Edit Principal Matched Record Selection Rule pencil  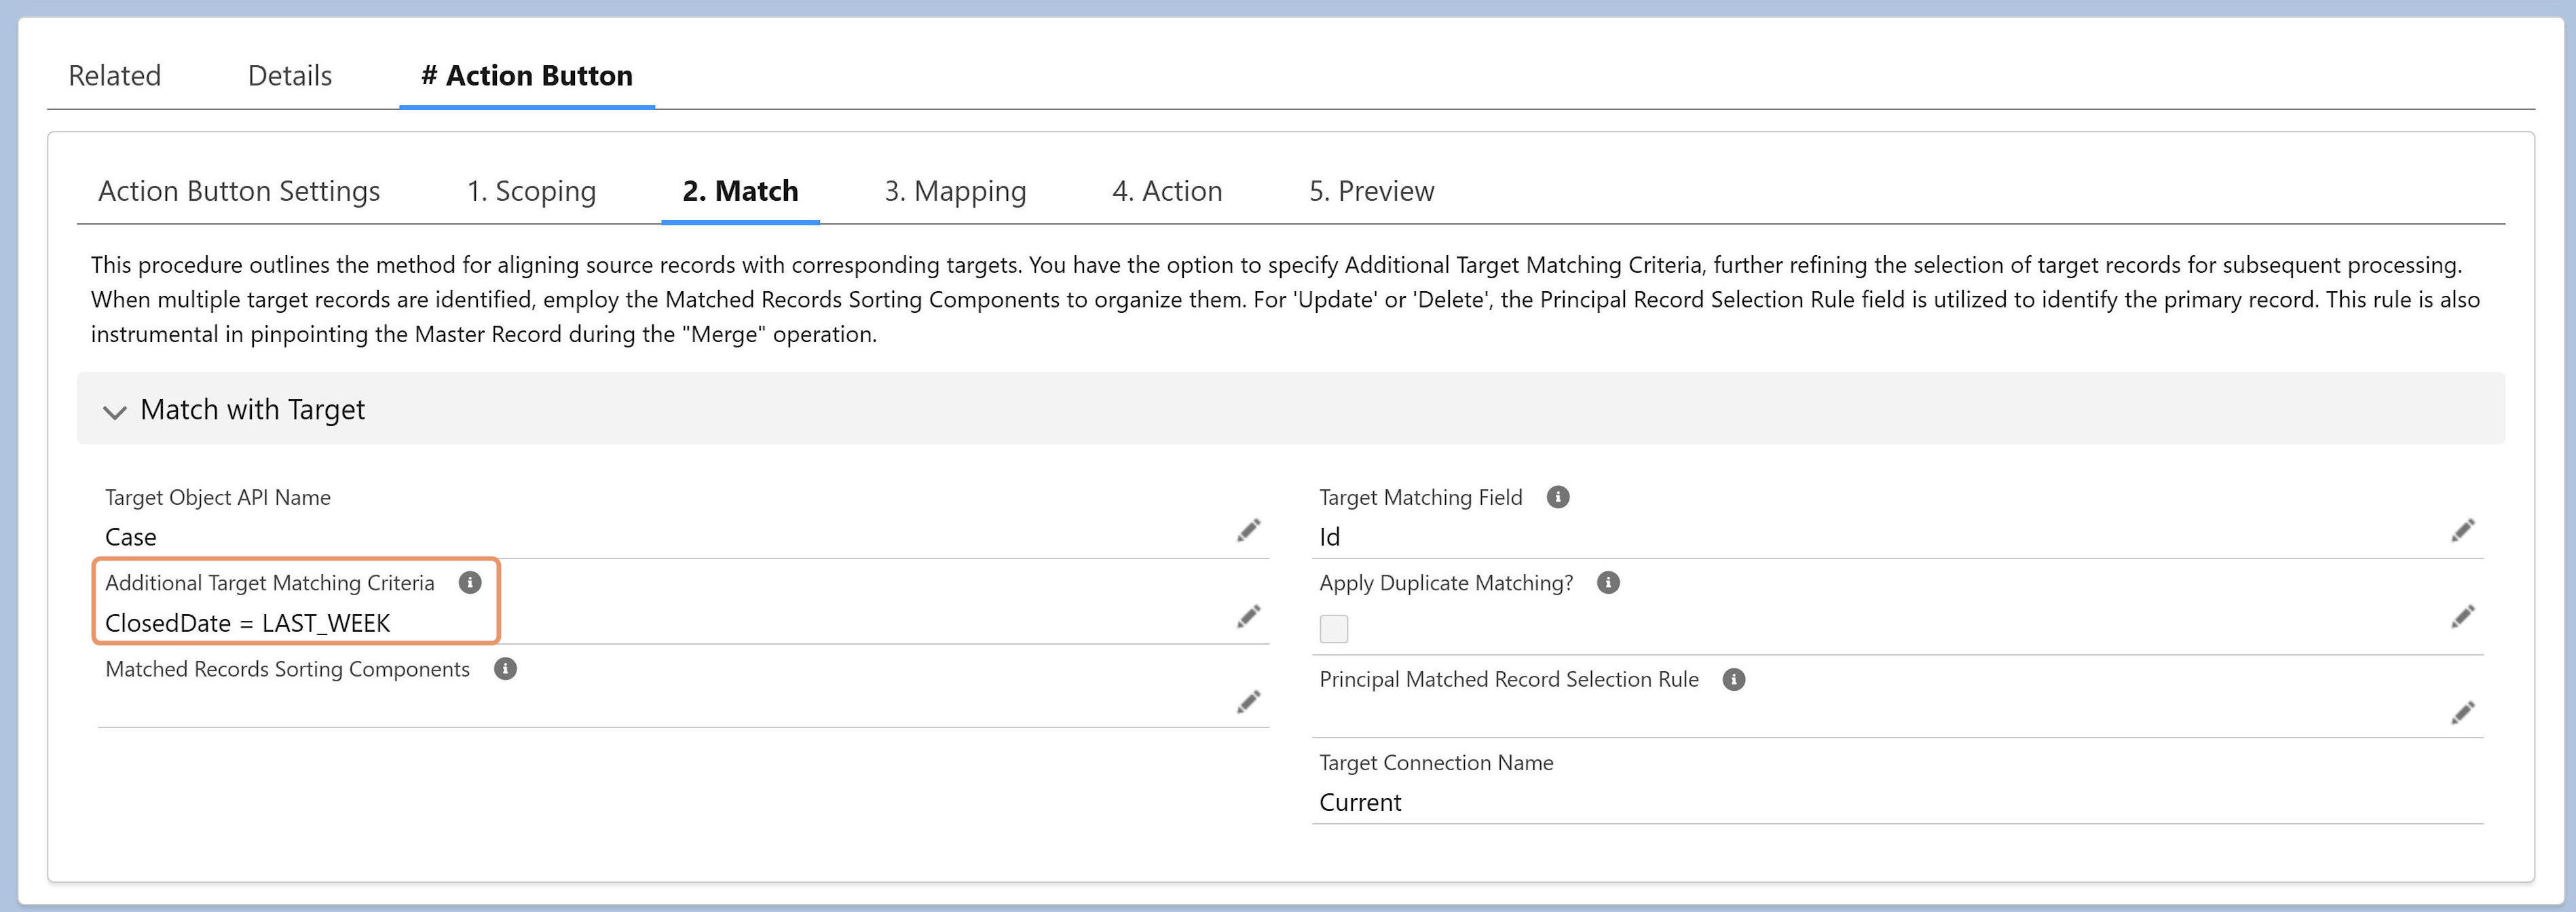click(2463, 712)
